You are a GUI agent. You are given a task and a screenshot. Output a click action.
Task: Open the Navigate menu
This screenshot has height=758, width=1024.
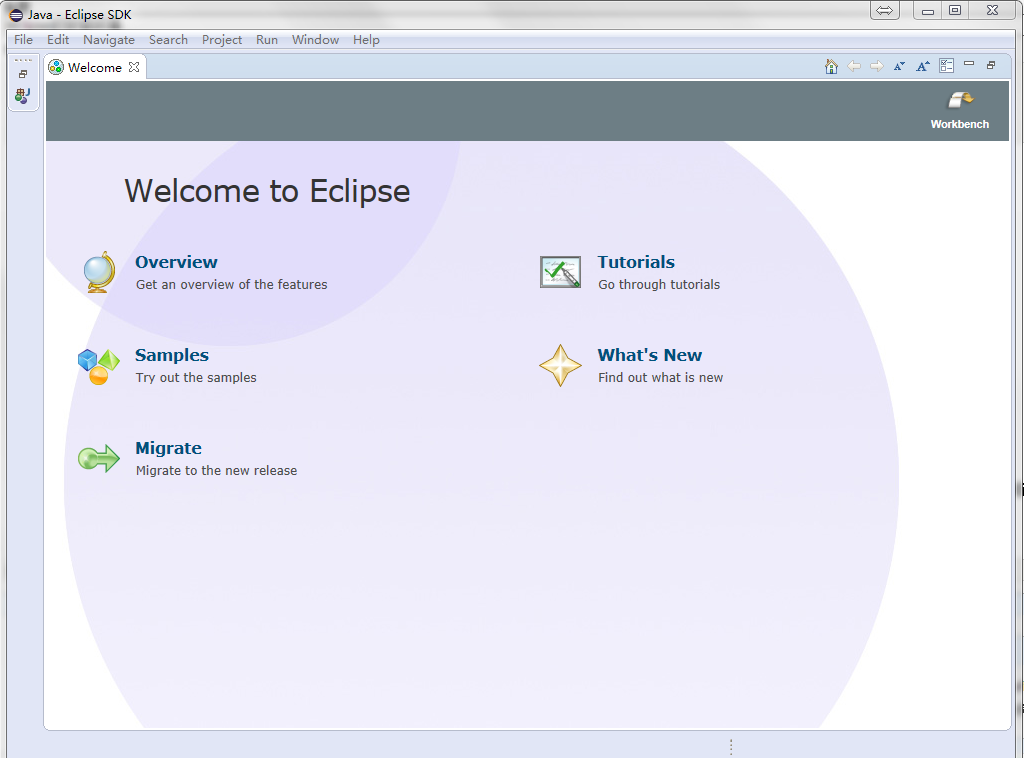pos(109,40)
